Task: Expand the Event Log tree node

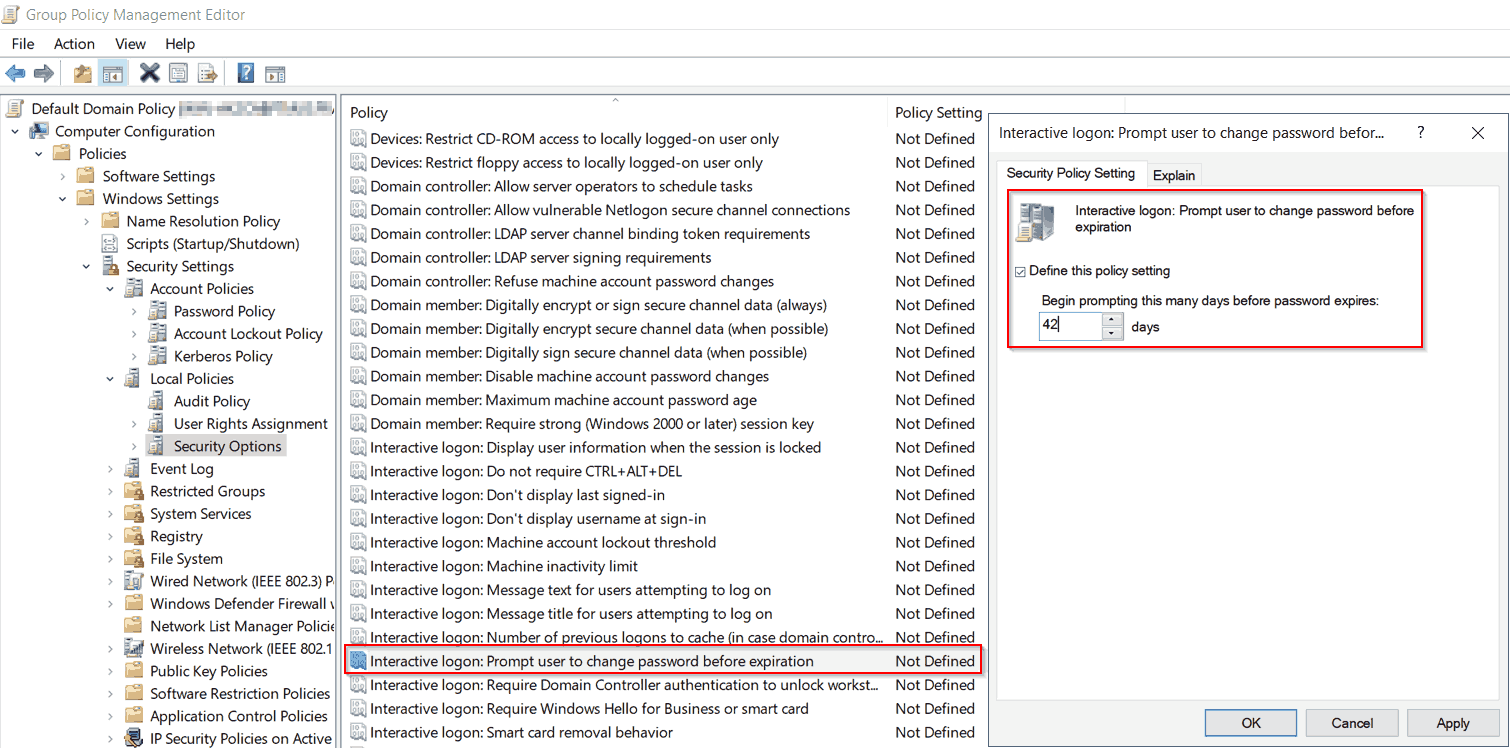Action: tap(112, 468)
